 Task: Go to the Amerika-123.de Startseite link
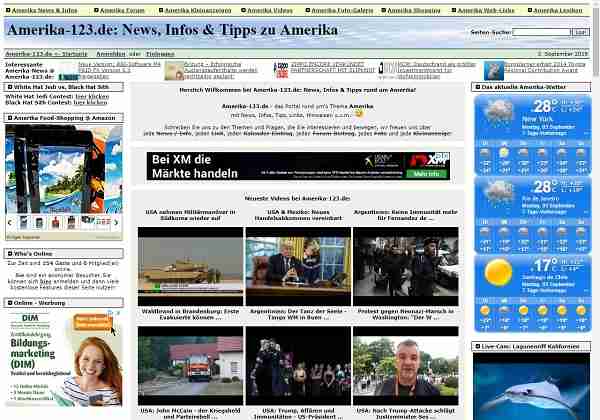(46, 54)
